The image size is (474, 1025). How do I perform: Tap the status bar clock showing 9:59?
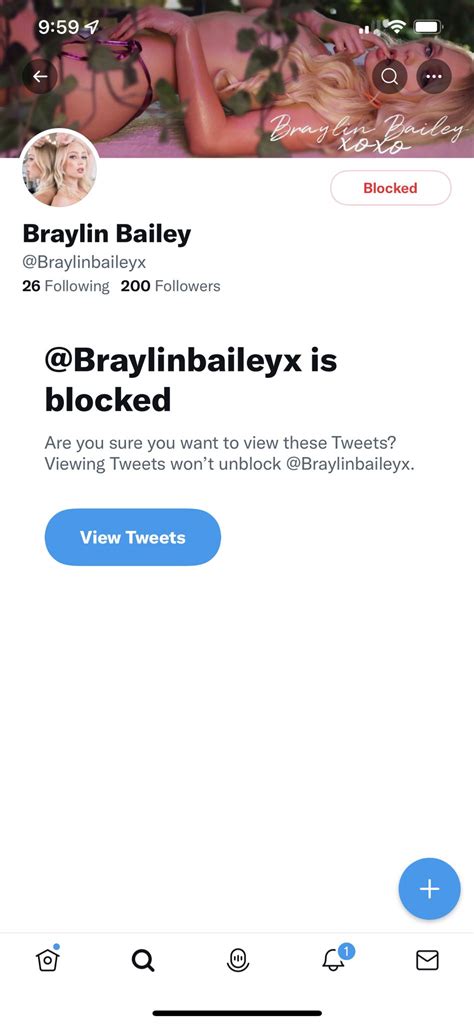point(59,27)
